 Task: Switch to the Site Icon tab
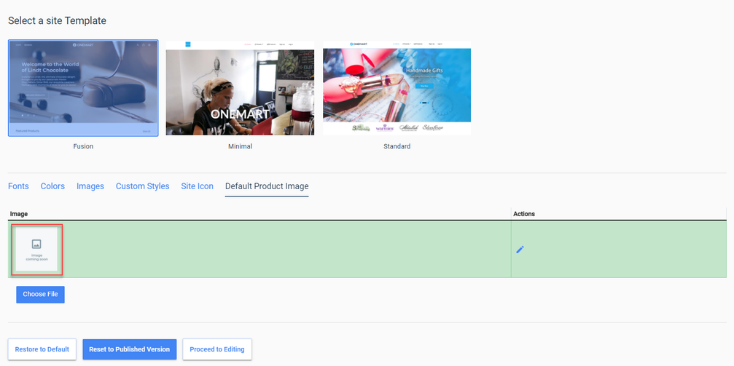(197, 186)
